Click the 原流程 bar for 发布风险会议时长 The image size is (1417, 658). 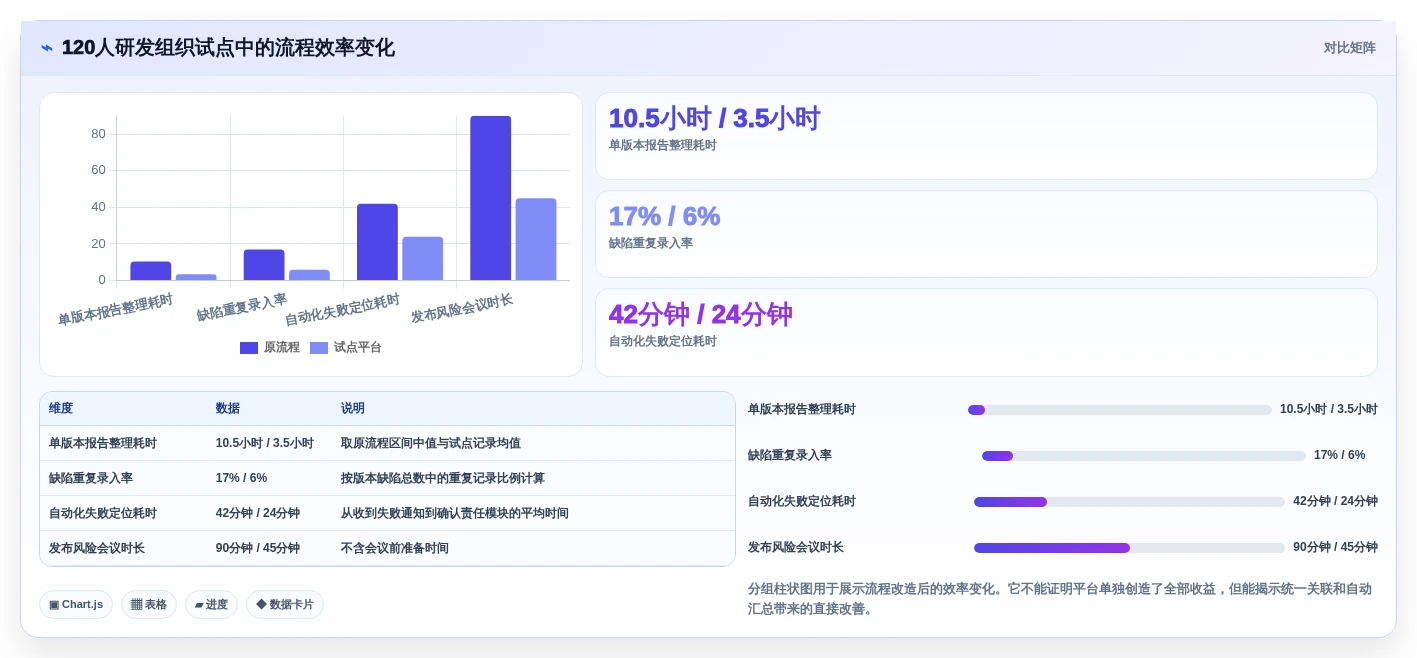[x=490, y=198]
